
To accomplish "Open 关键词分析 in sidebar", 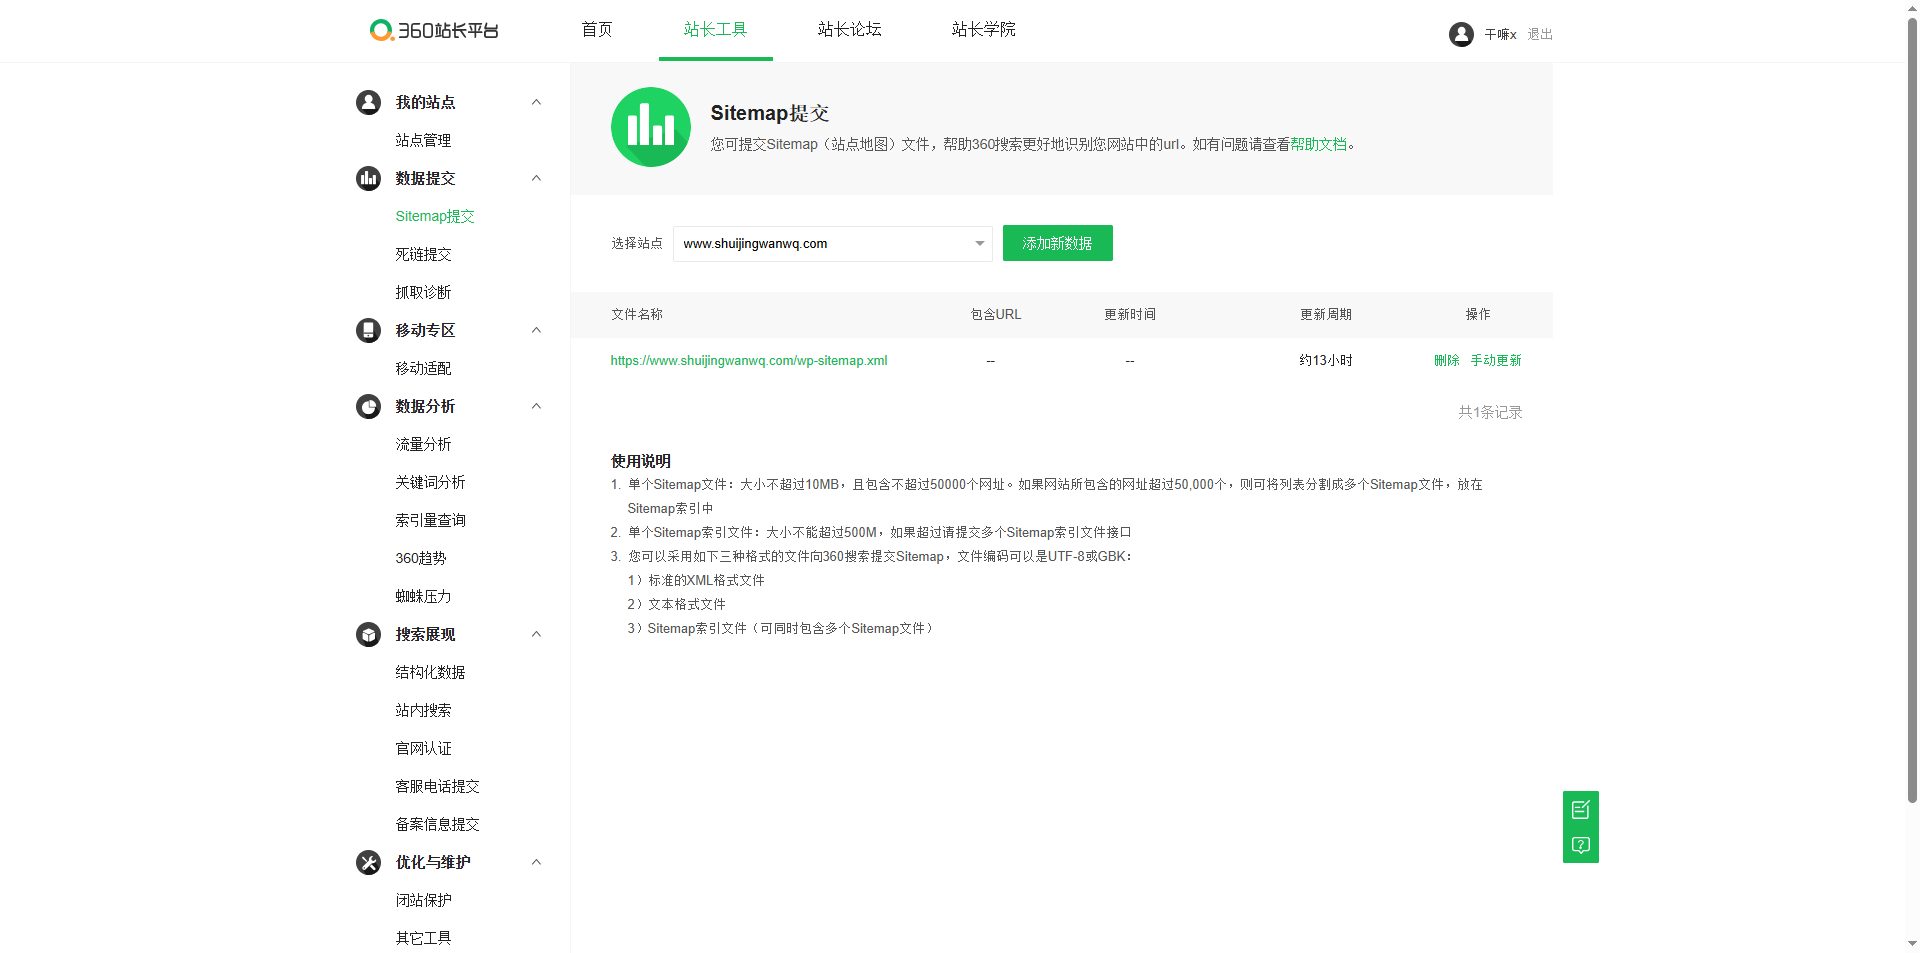I will [430, 482].
